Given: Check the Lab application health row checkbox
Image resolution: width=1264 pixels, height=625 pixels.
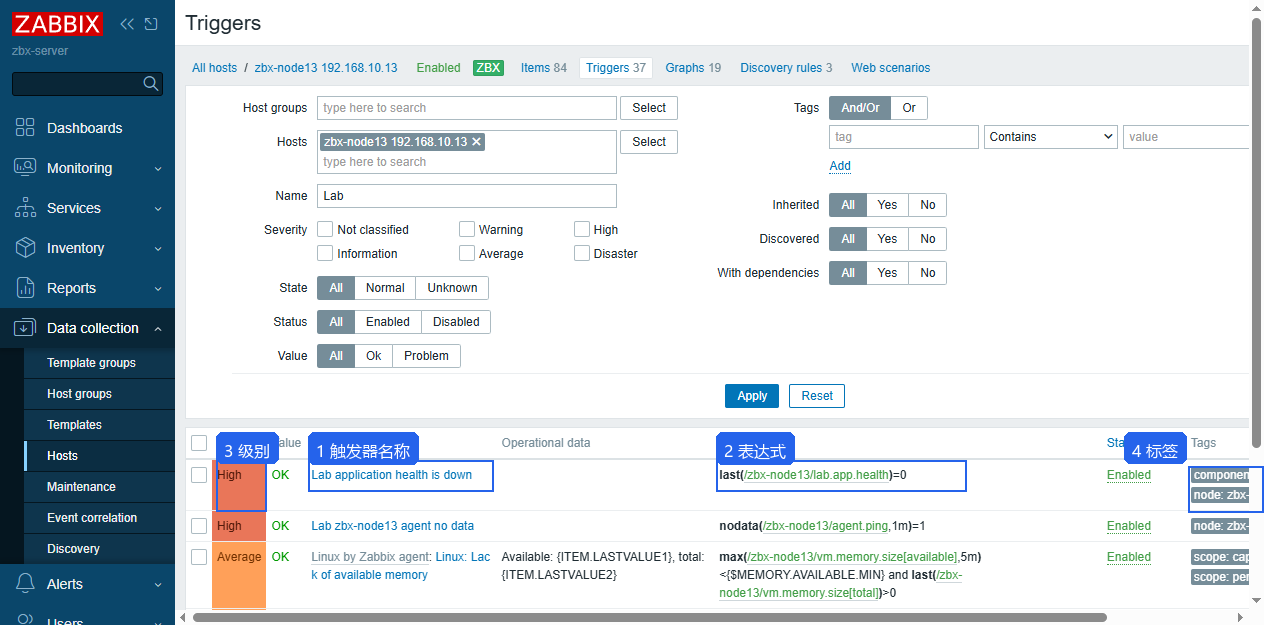Looking at the screenshot, I should pos(199,475).
